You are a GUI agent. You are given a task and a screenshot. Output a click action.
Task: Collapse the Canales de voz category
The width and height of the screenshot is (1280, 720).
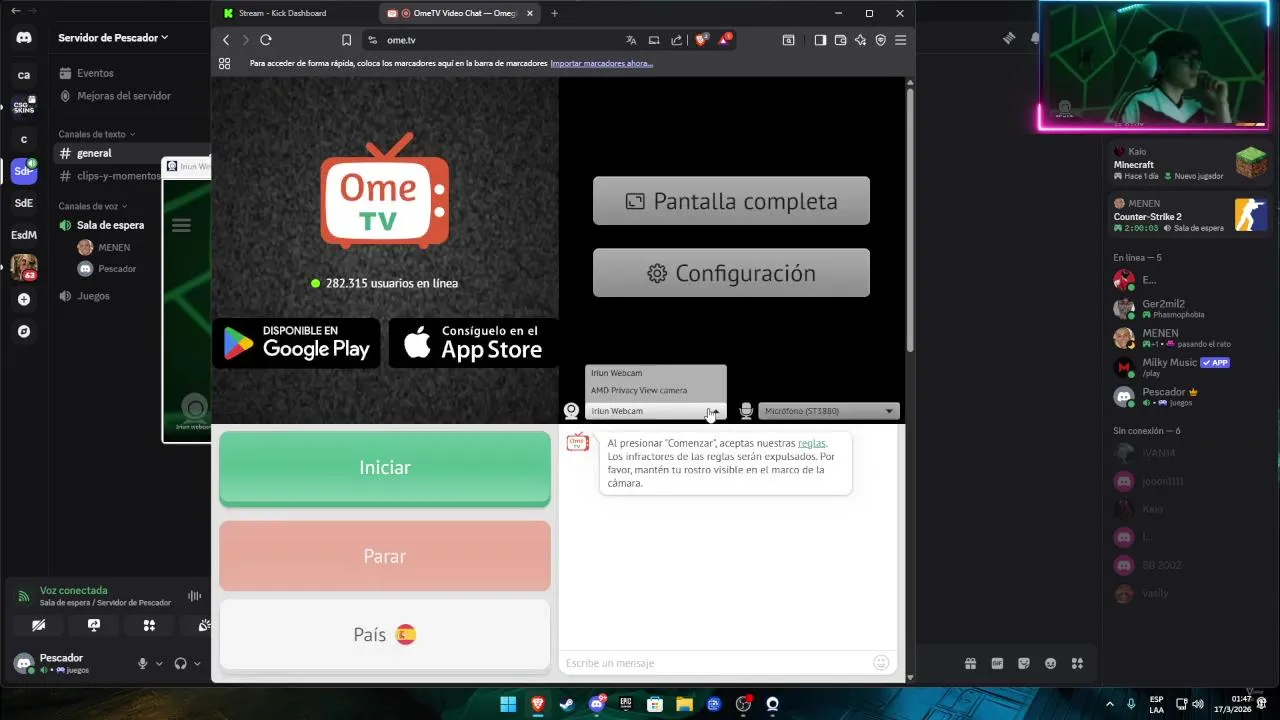click(92, 206)
